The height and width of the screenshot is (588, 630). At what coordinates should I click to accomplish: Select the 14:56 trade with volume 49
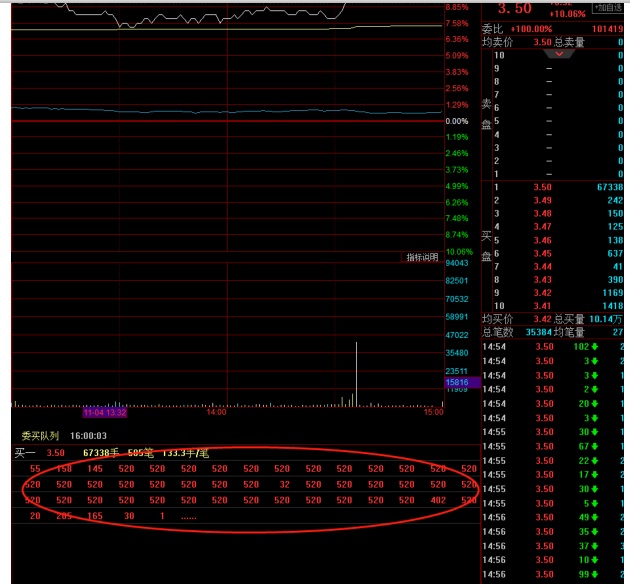[553, 517]
